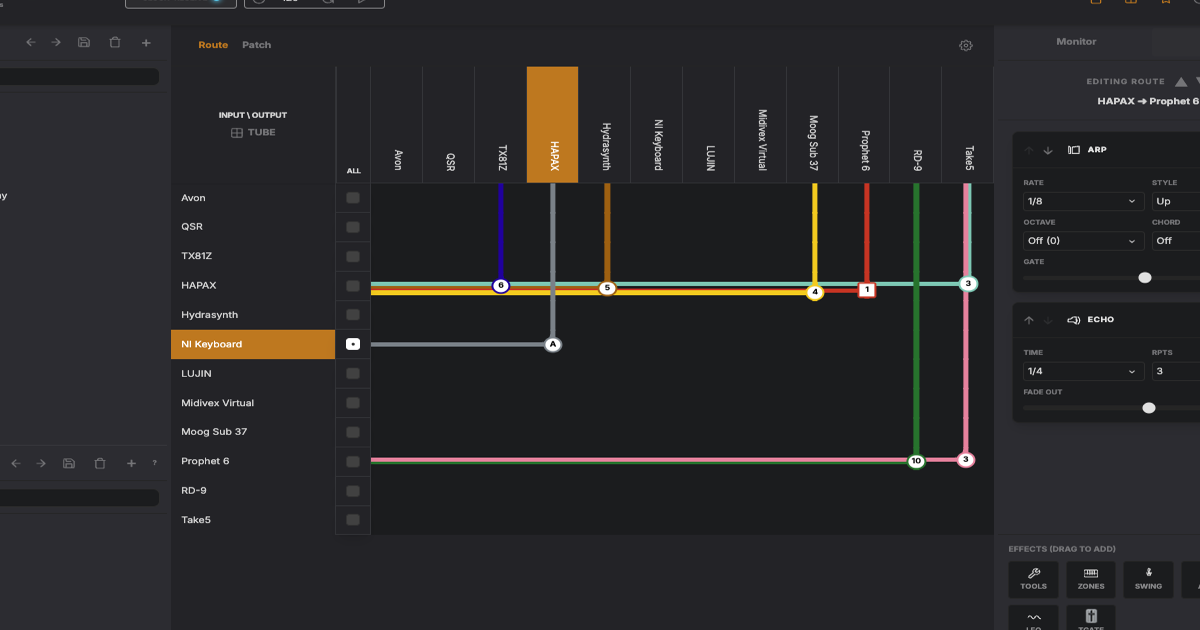This screenshot has width=1200, height=630.
Task: Select Moog Sub 37 output column header
Action: [813, 125]
